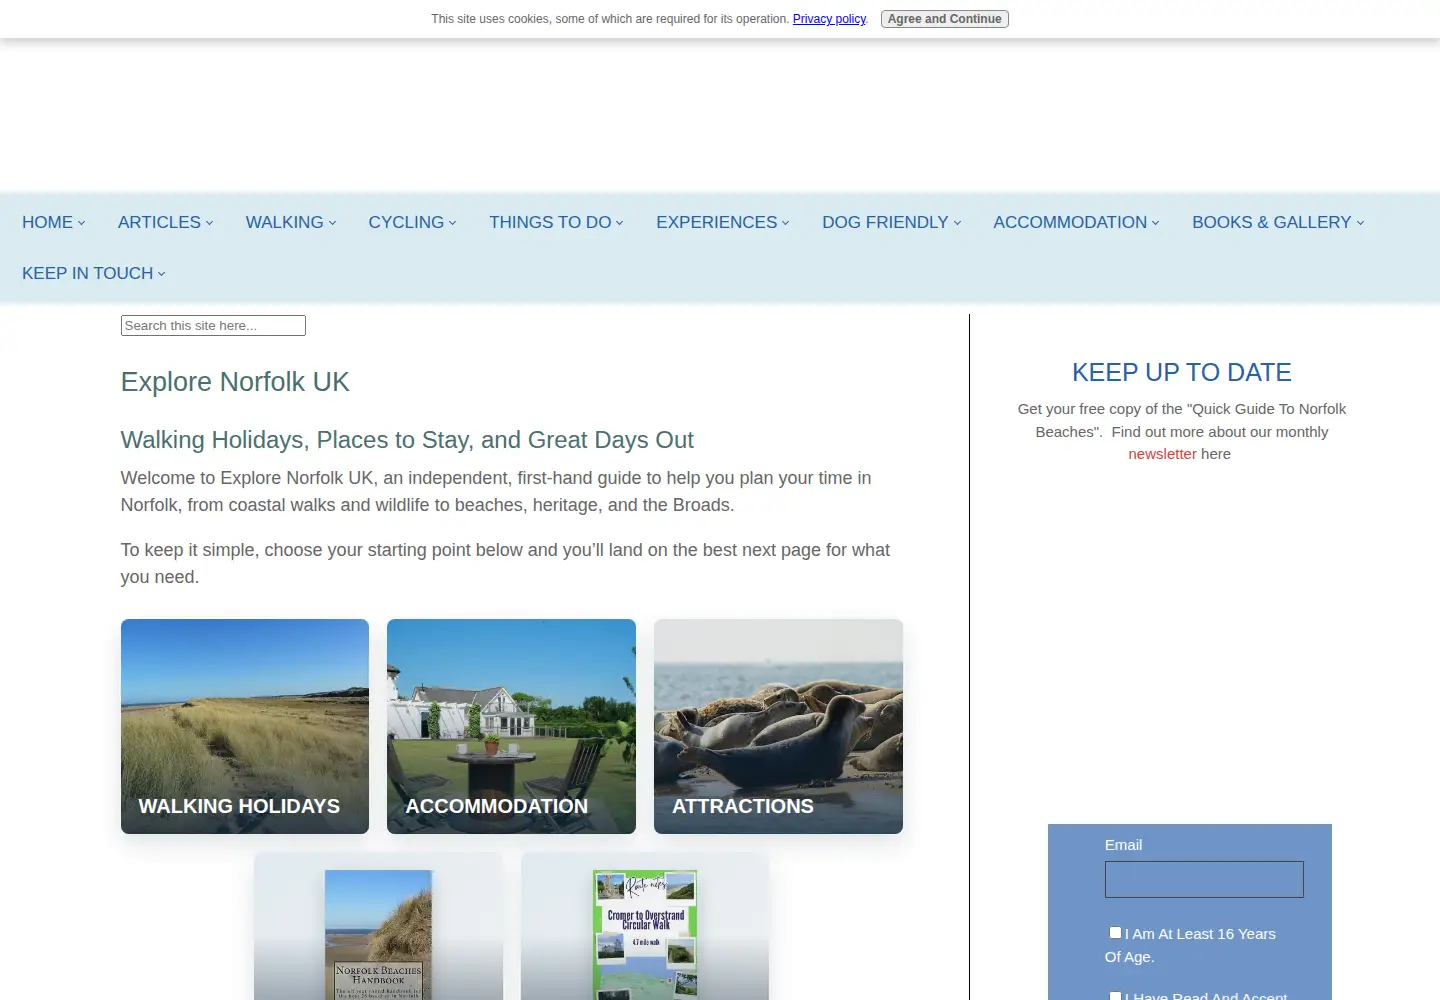The height and width of the screenshot is (1000, 1440).
Task: Open the Cromer to Overstrand Circular Walk card
Action: [645, 926]
